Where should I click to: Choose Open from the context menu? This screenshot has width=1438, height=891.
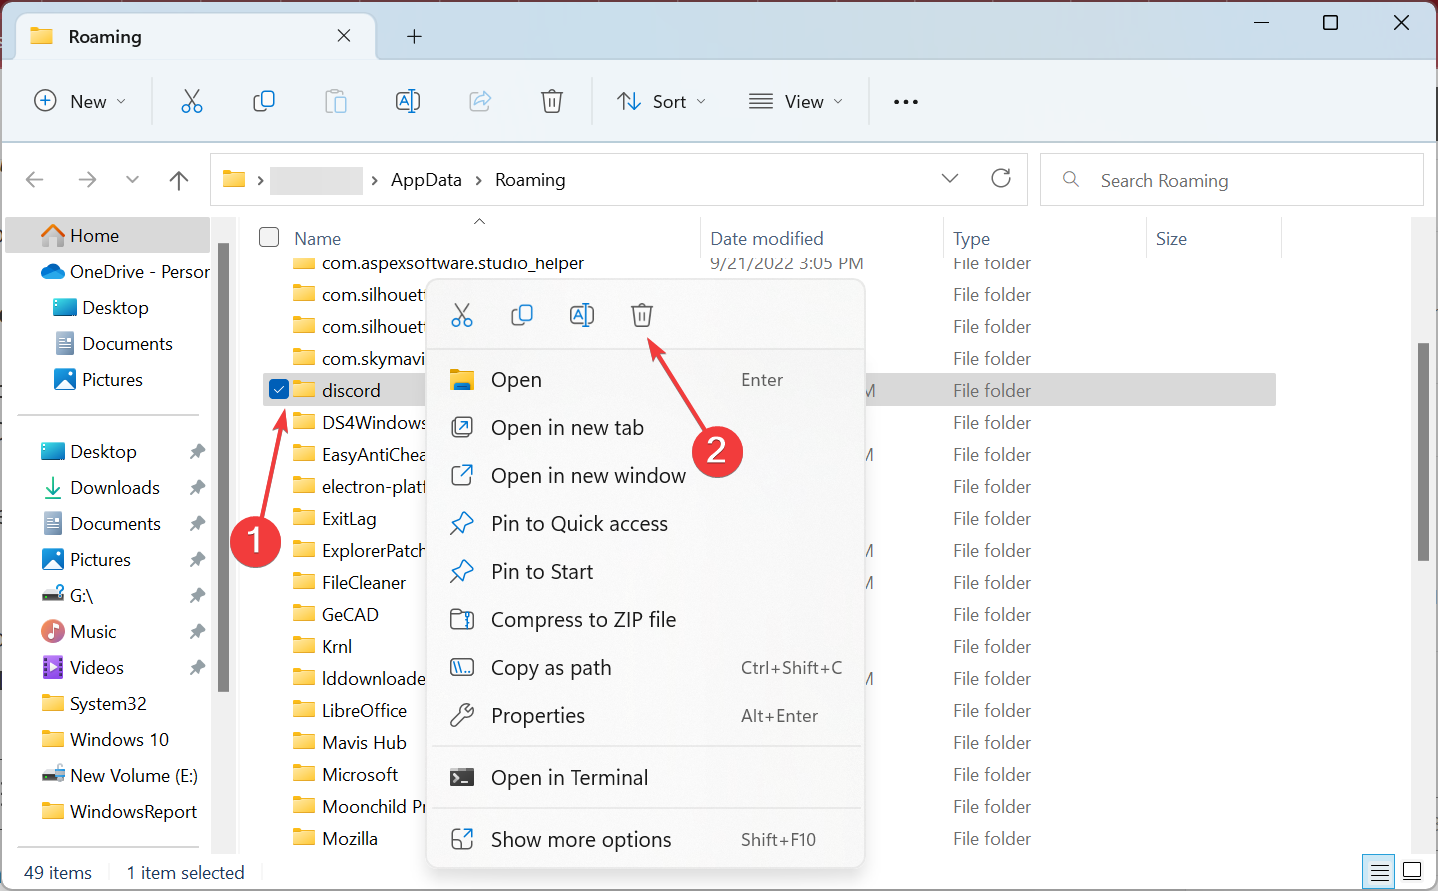(x=646, y=380)
